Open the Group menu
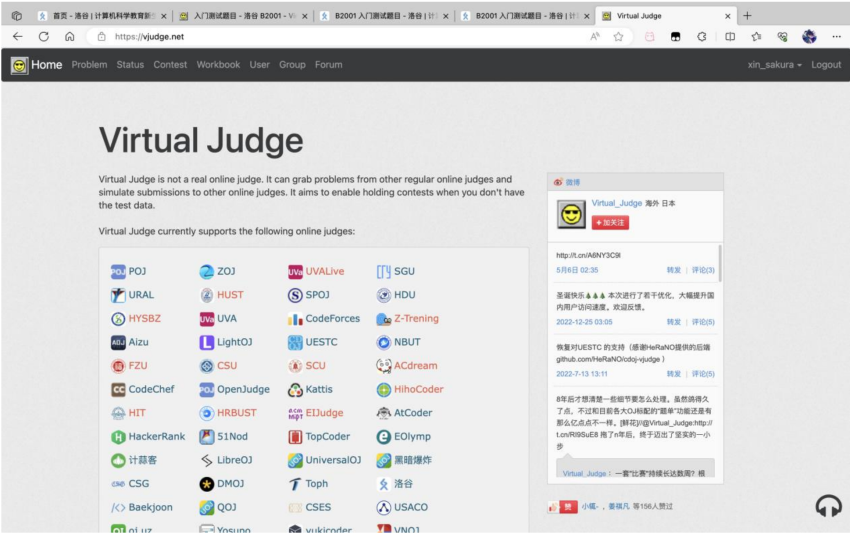This screenshot has width=850, height=534. (x=292, y=65)
